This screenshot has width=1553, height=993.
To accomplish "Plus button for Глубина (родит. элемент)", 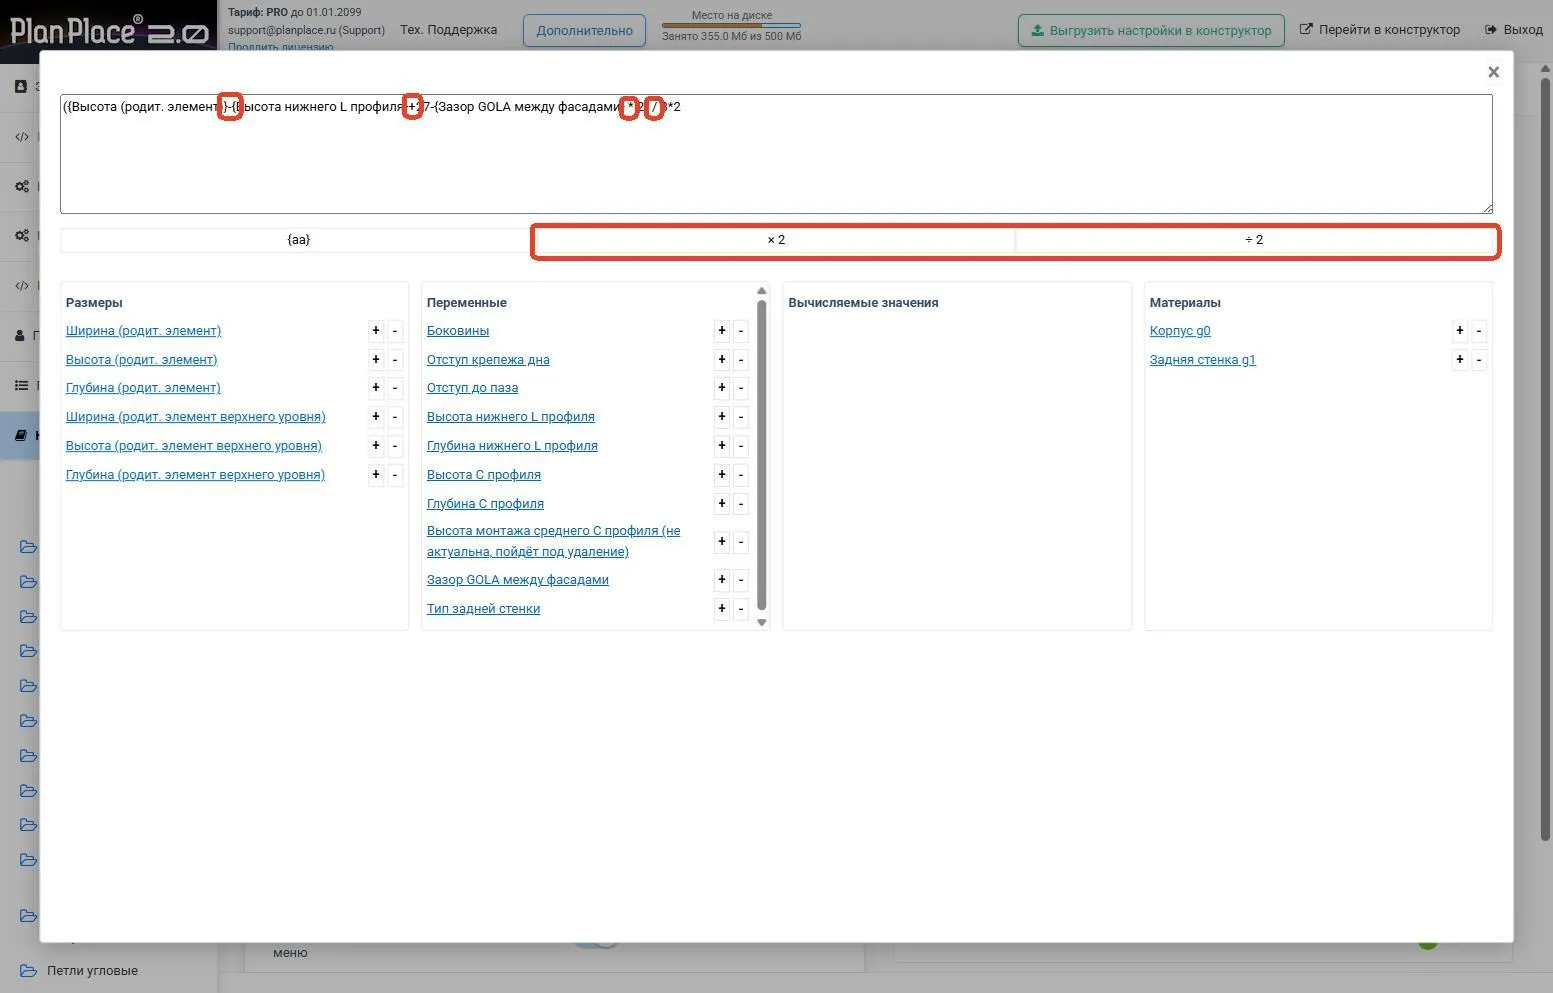I will [x=376, y=388].
